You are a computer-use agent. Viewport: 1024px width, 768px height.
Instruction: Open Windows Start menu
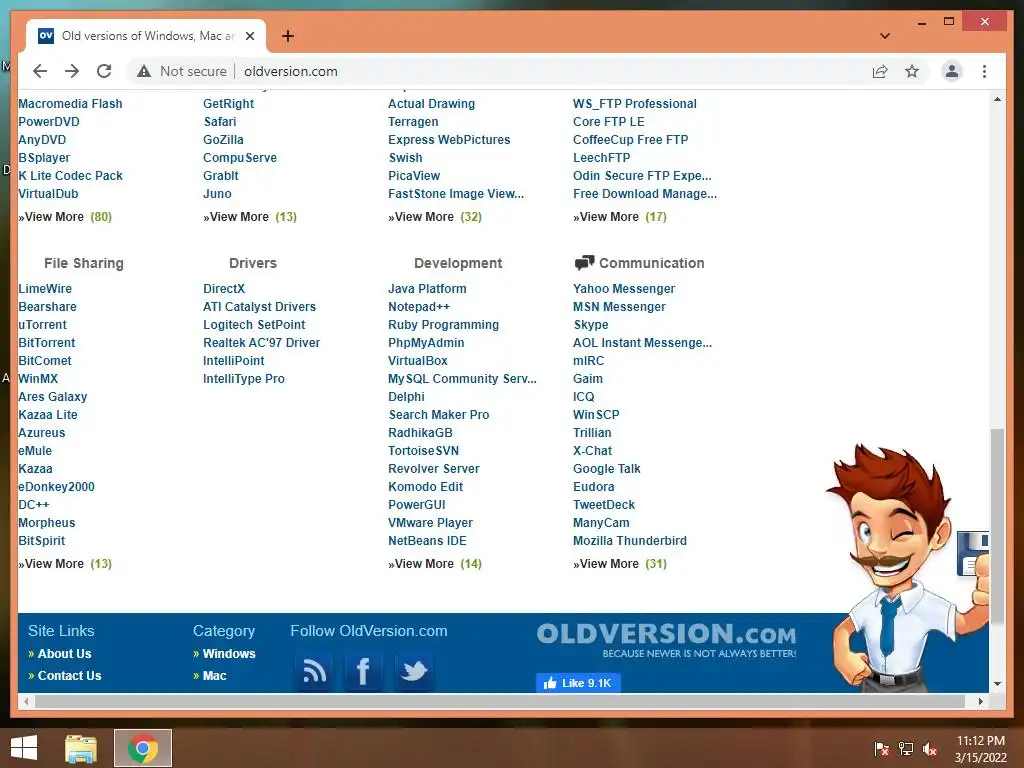(24, 748)
